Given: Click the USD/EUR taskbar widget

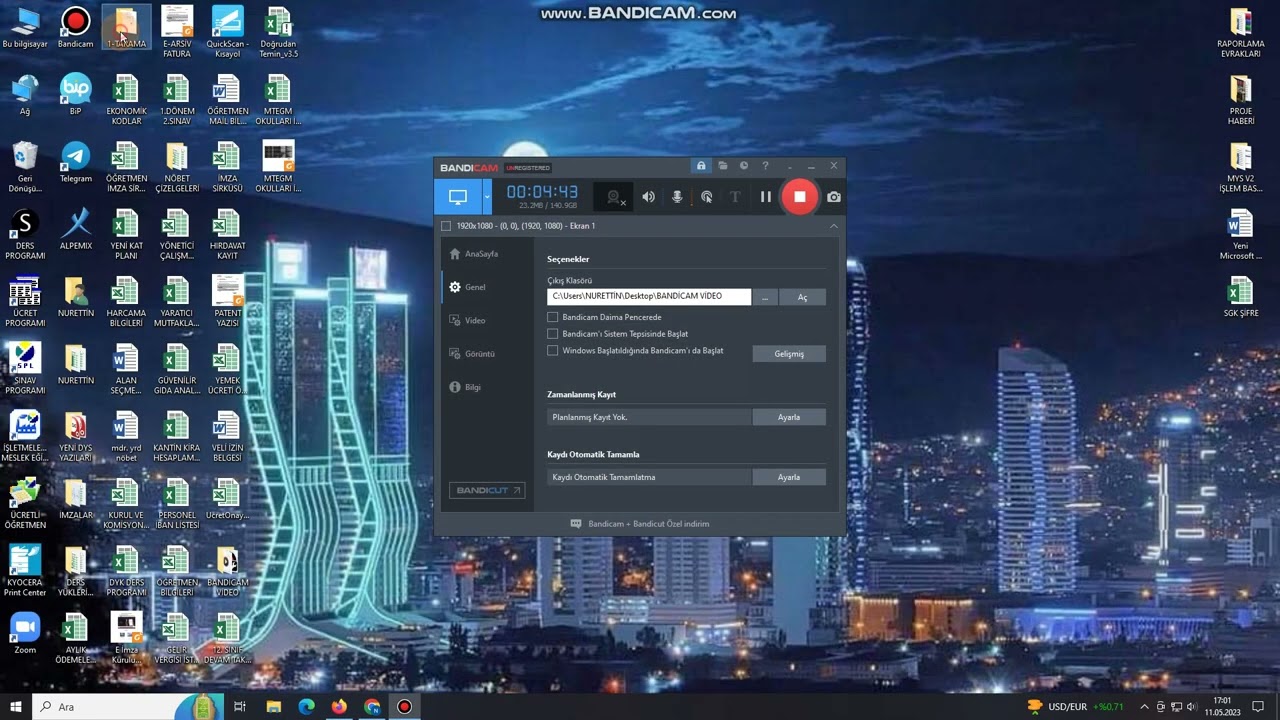Looking at the screenshot, I should click(x=1075, y=707).
